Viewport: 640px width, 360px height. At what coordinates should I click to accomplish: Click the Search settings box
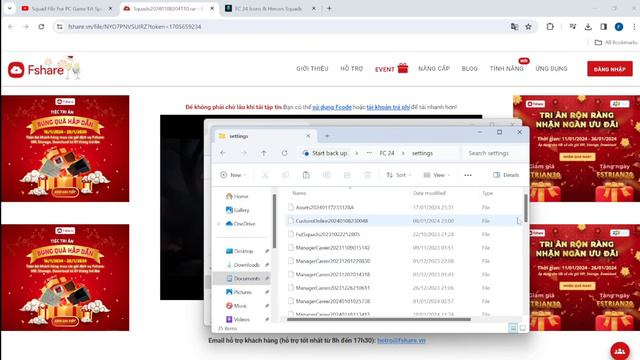(494, 153)
